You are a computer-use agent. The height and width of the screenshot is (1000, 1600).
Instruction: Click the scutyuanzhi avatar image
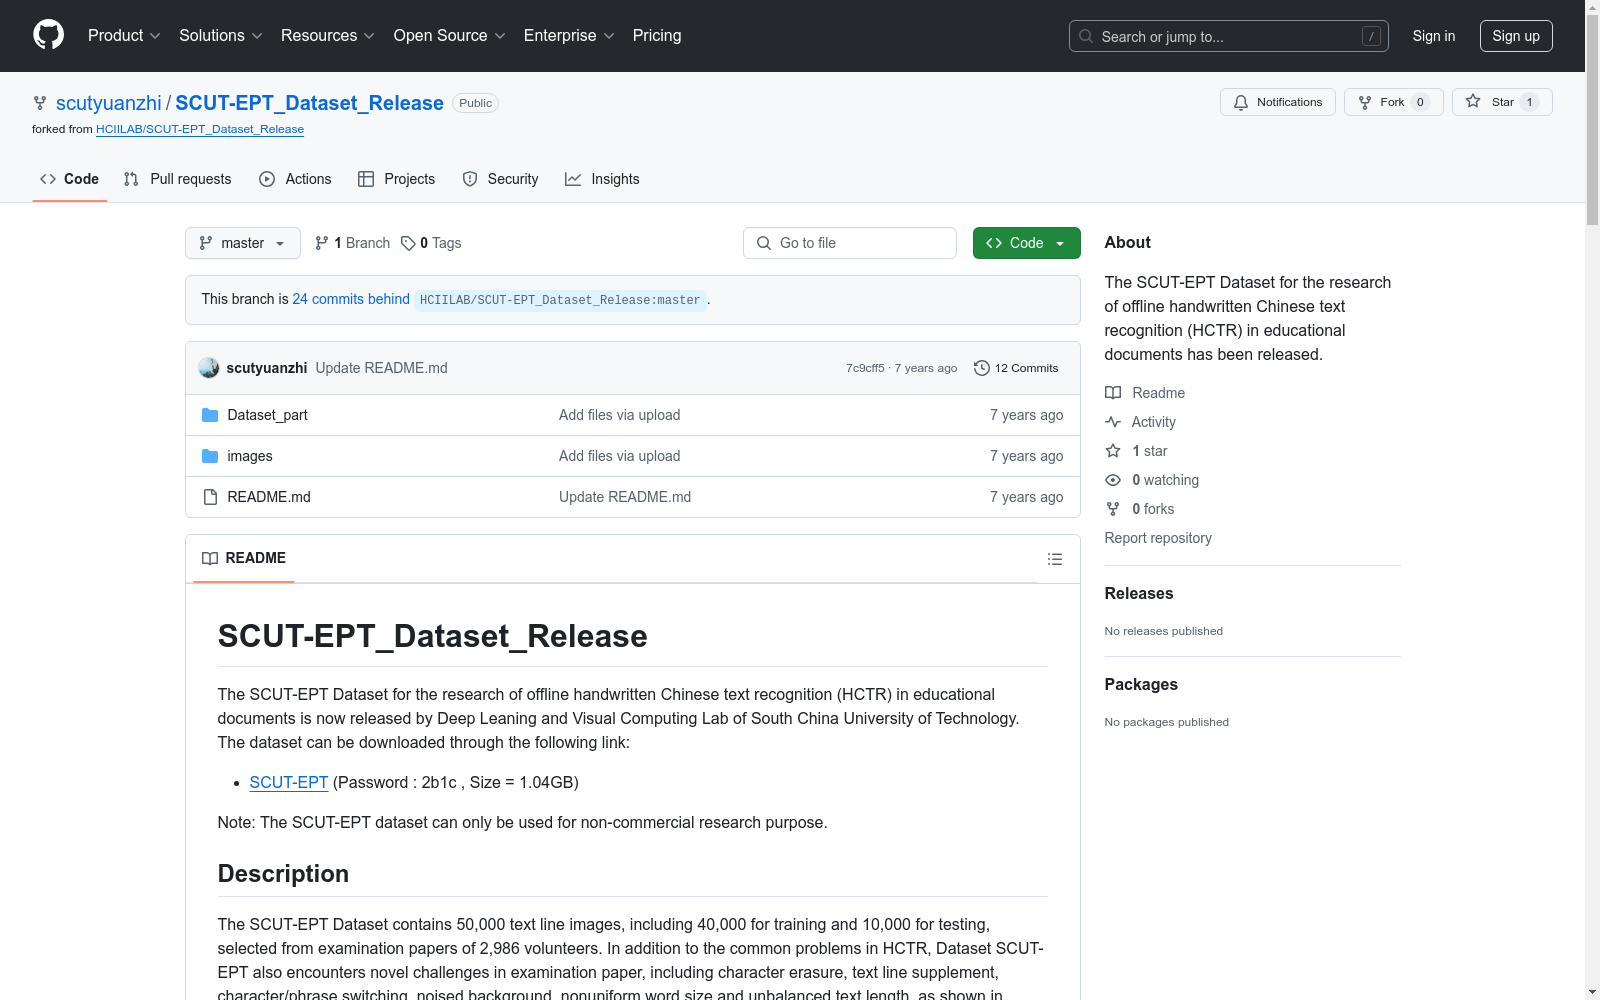click(209, 368)
